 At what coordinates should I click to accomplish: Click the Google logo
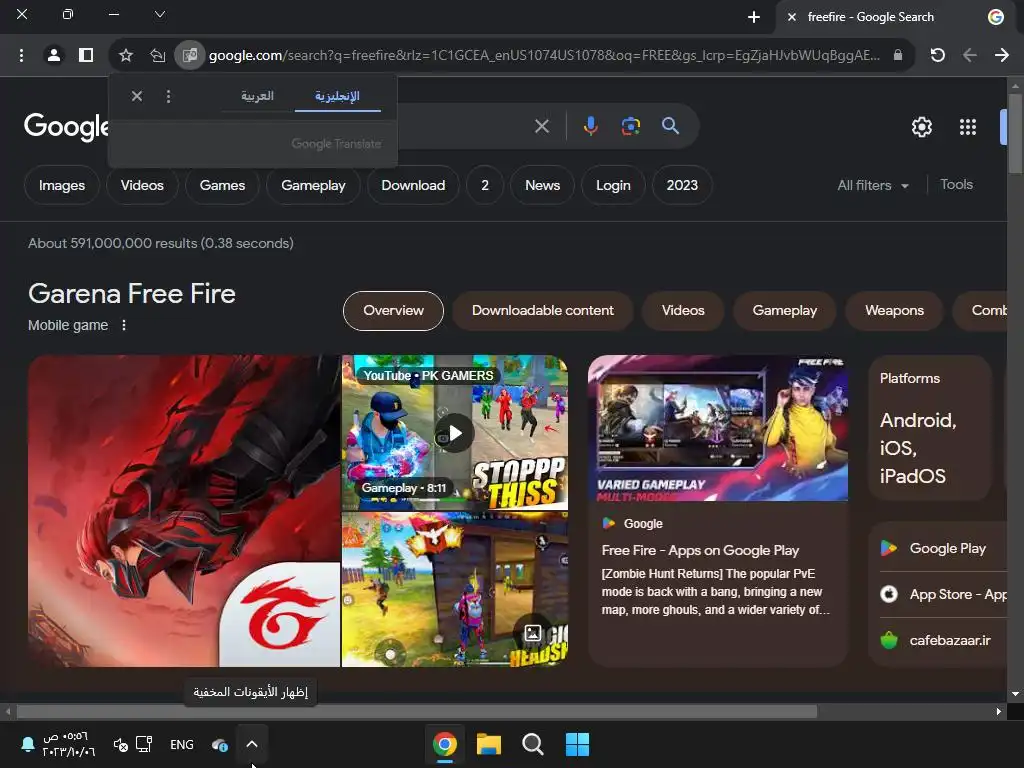(66, 126)
